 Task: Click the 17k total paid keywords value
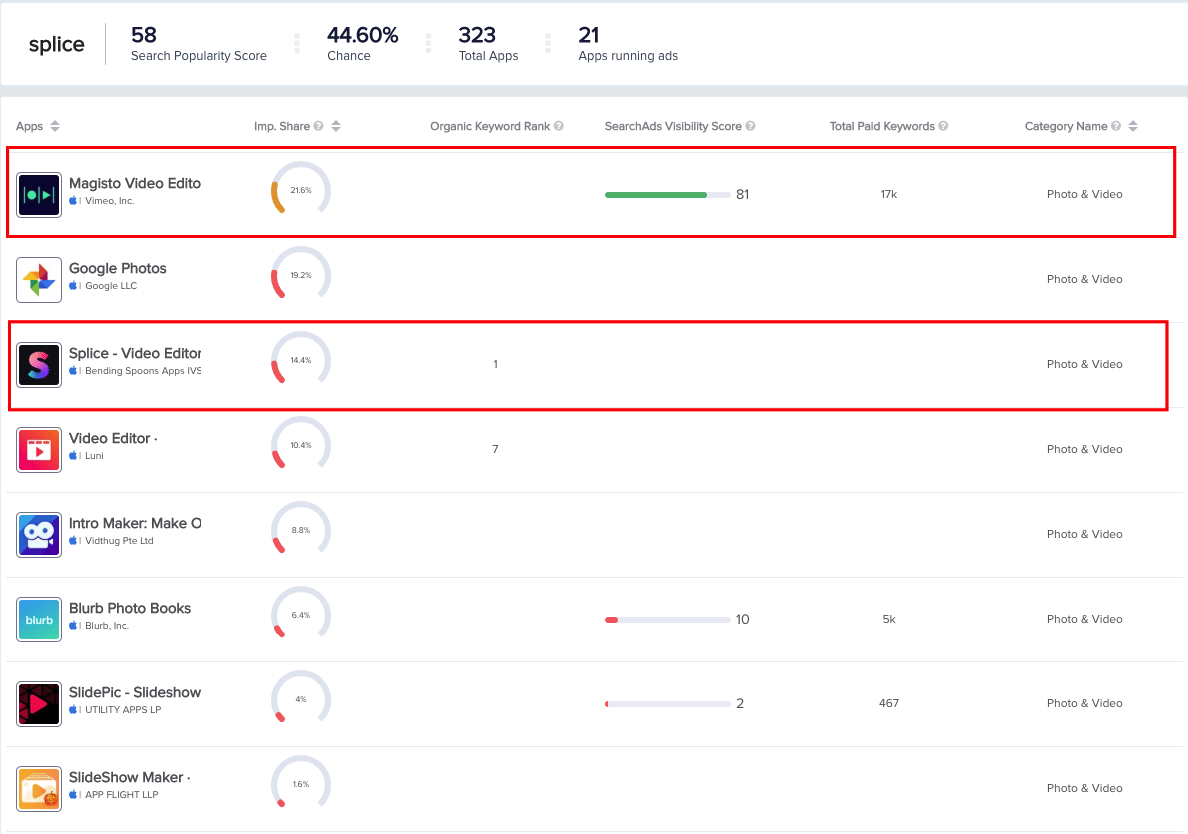coord(889,195)
